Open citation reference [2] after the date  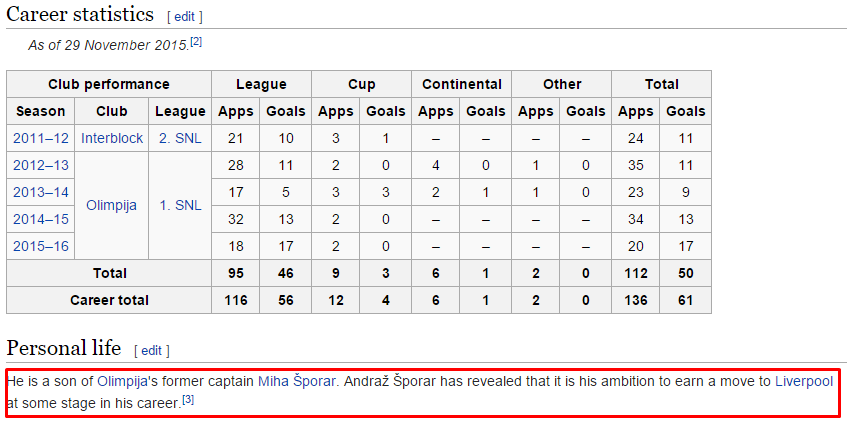coord(197,42)
